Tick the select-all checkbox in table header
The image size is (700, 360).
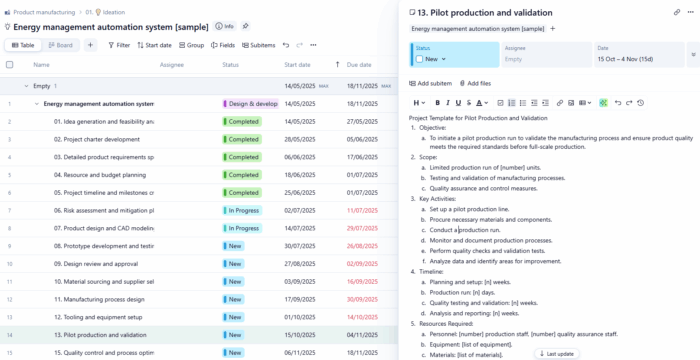tap(9, 65)
